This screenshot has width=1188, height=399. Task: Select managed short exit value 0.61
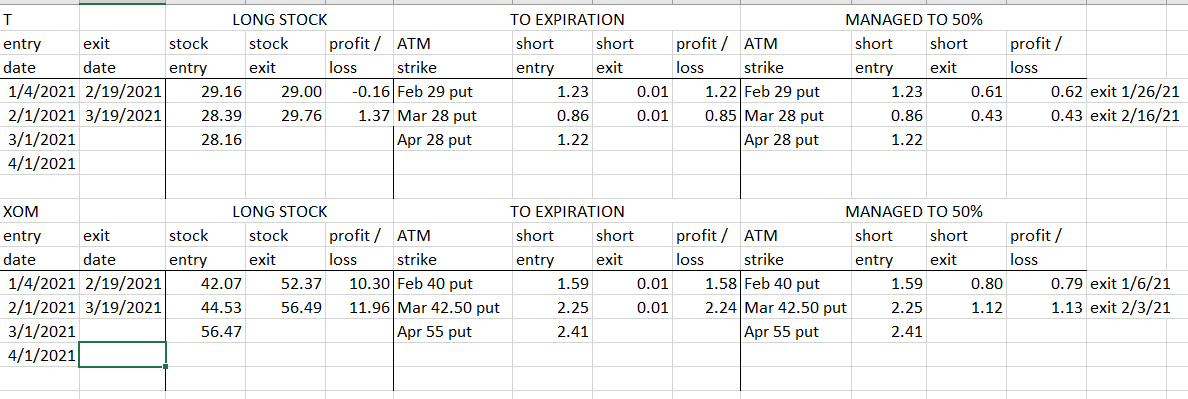[x=968, y=92]
